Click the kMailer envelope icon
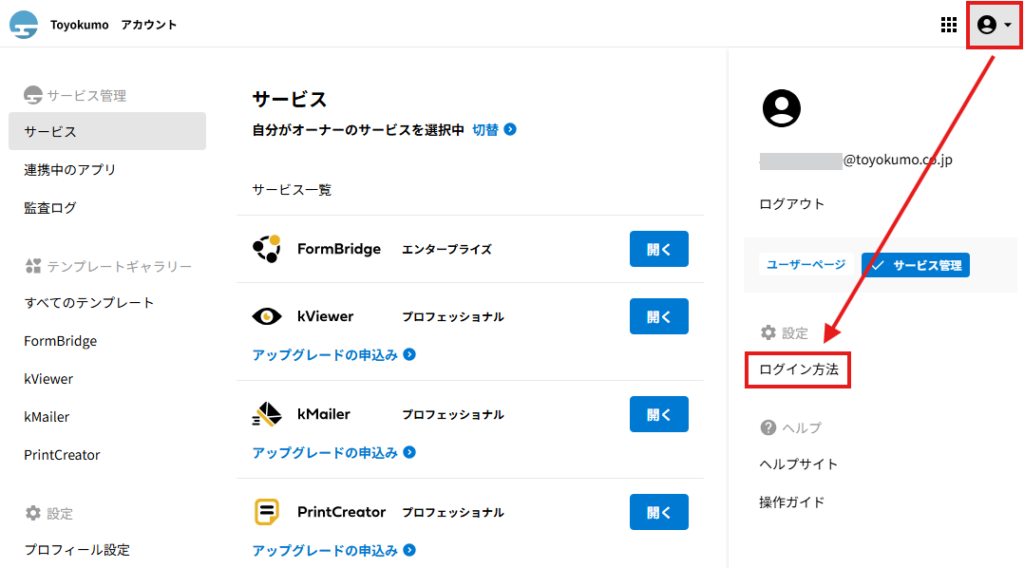This screenshot has width=1024, height=568. 267,414
